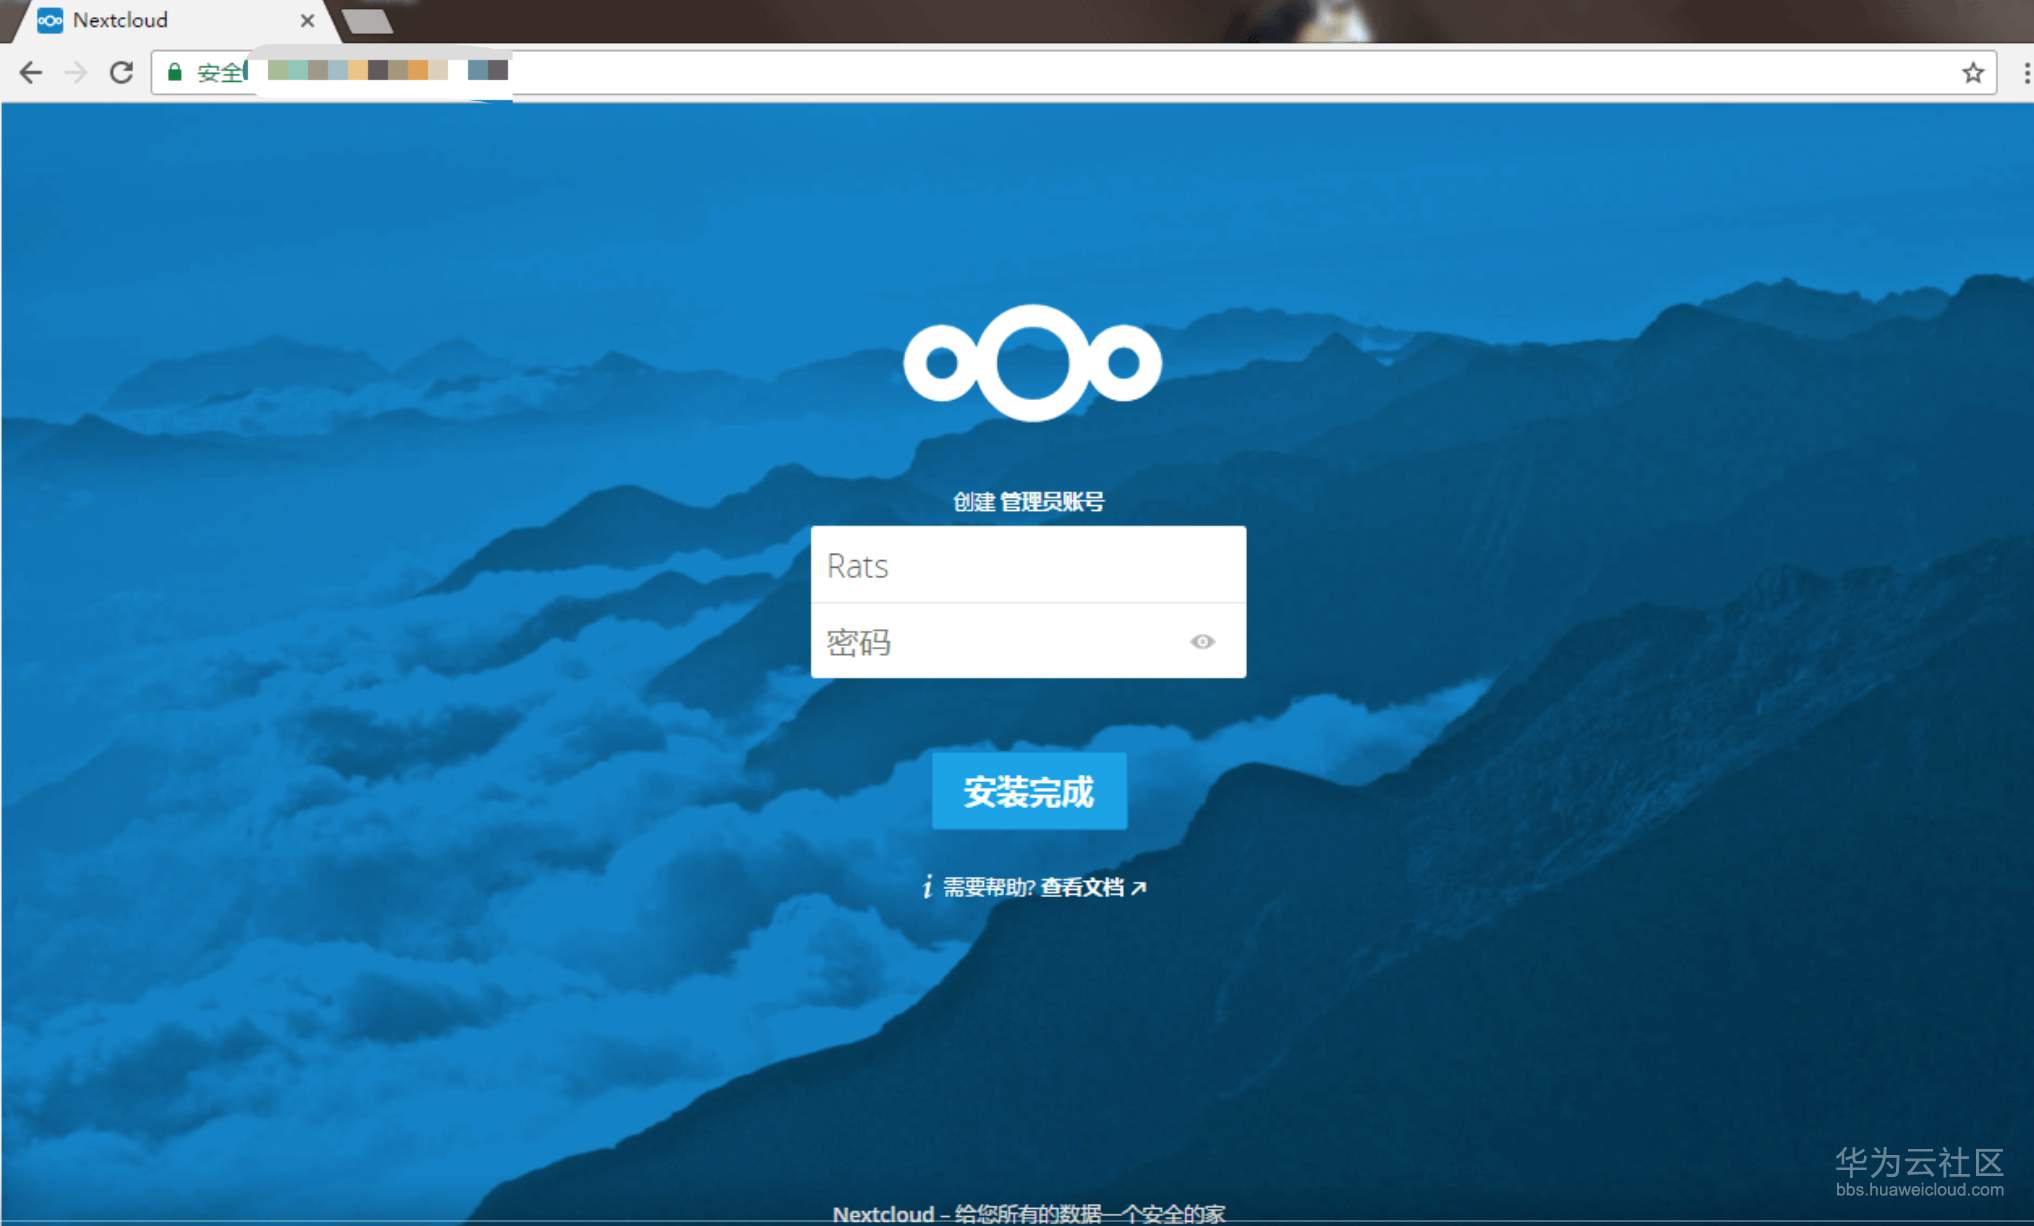Click the browser forward arrow
This screenshot has width=2034, height=1226.
76,72
